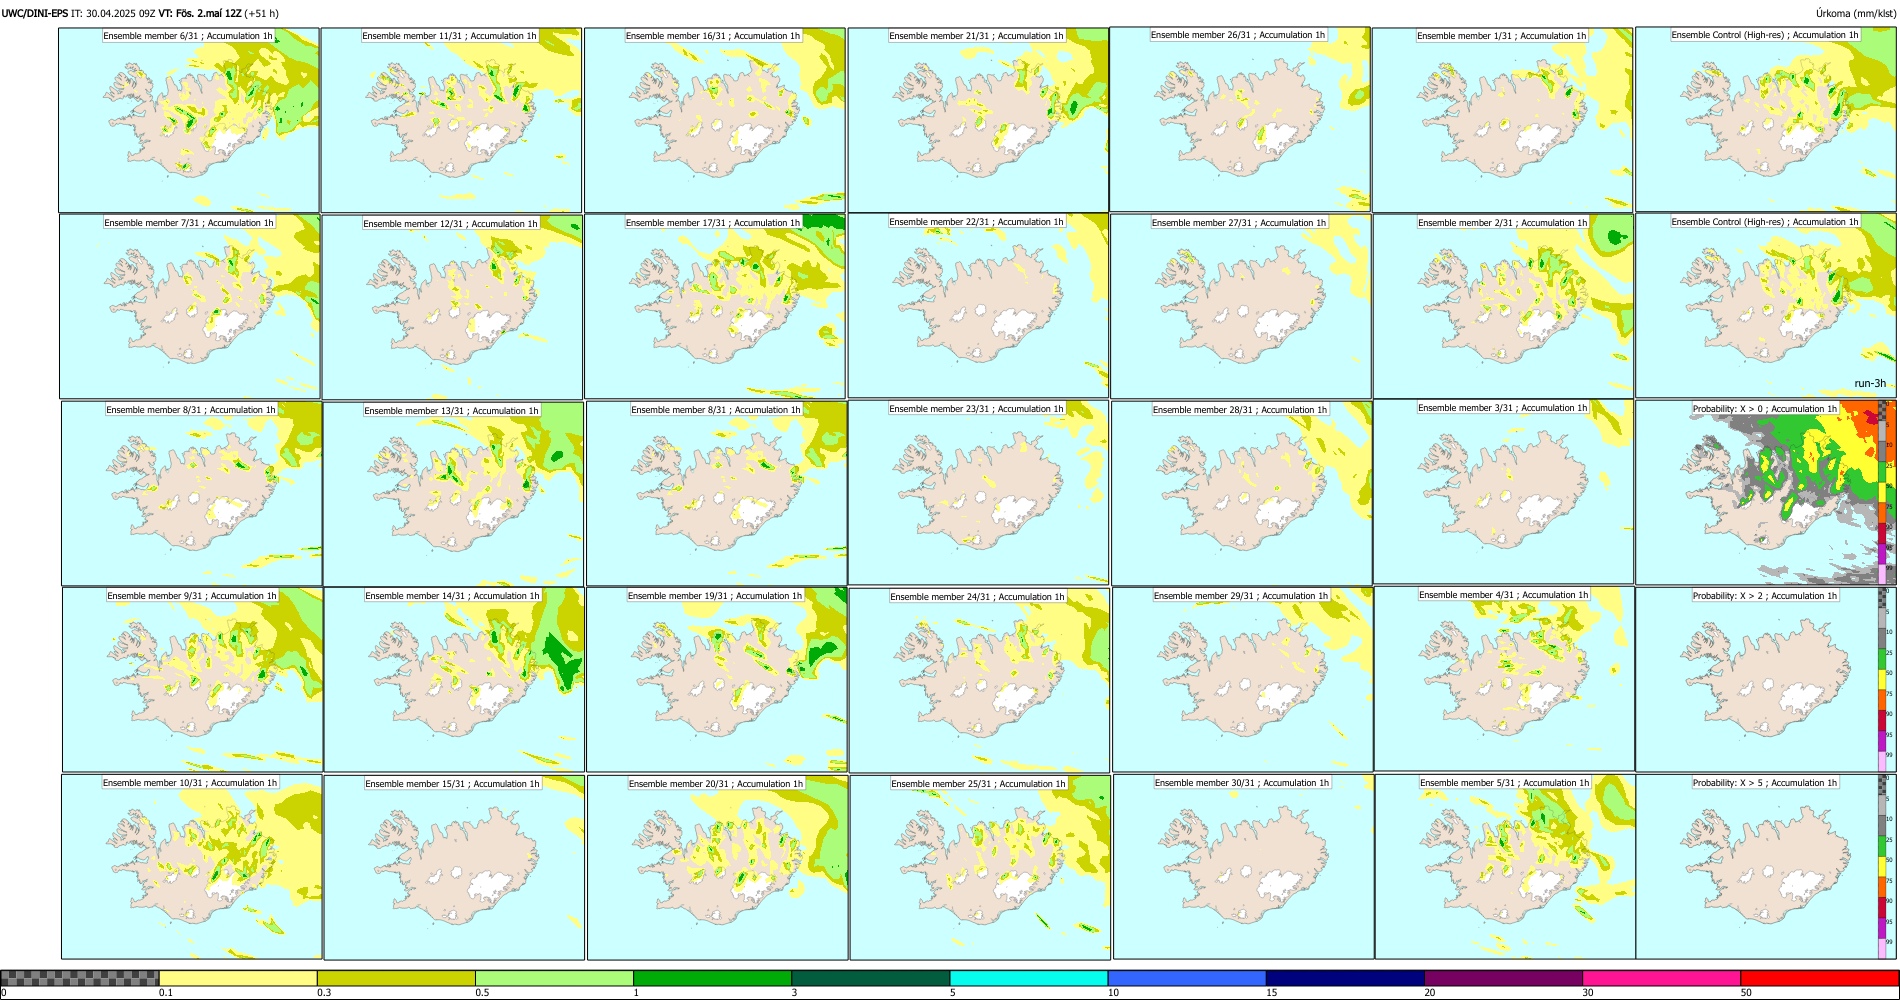View the Ensemble member 23/31 map
1900x1000 pixels.
pyautogui.click(x=978, y=493)
